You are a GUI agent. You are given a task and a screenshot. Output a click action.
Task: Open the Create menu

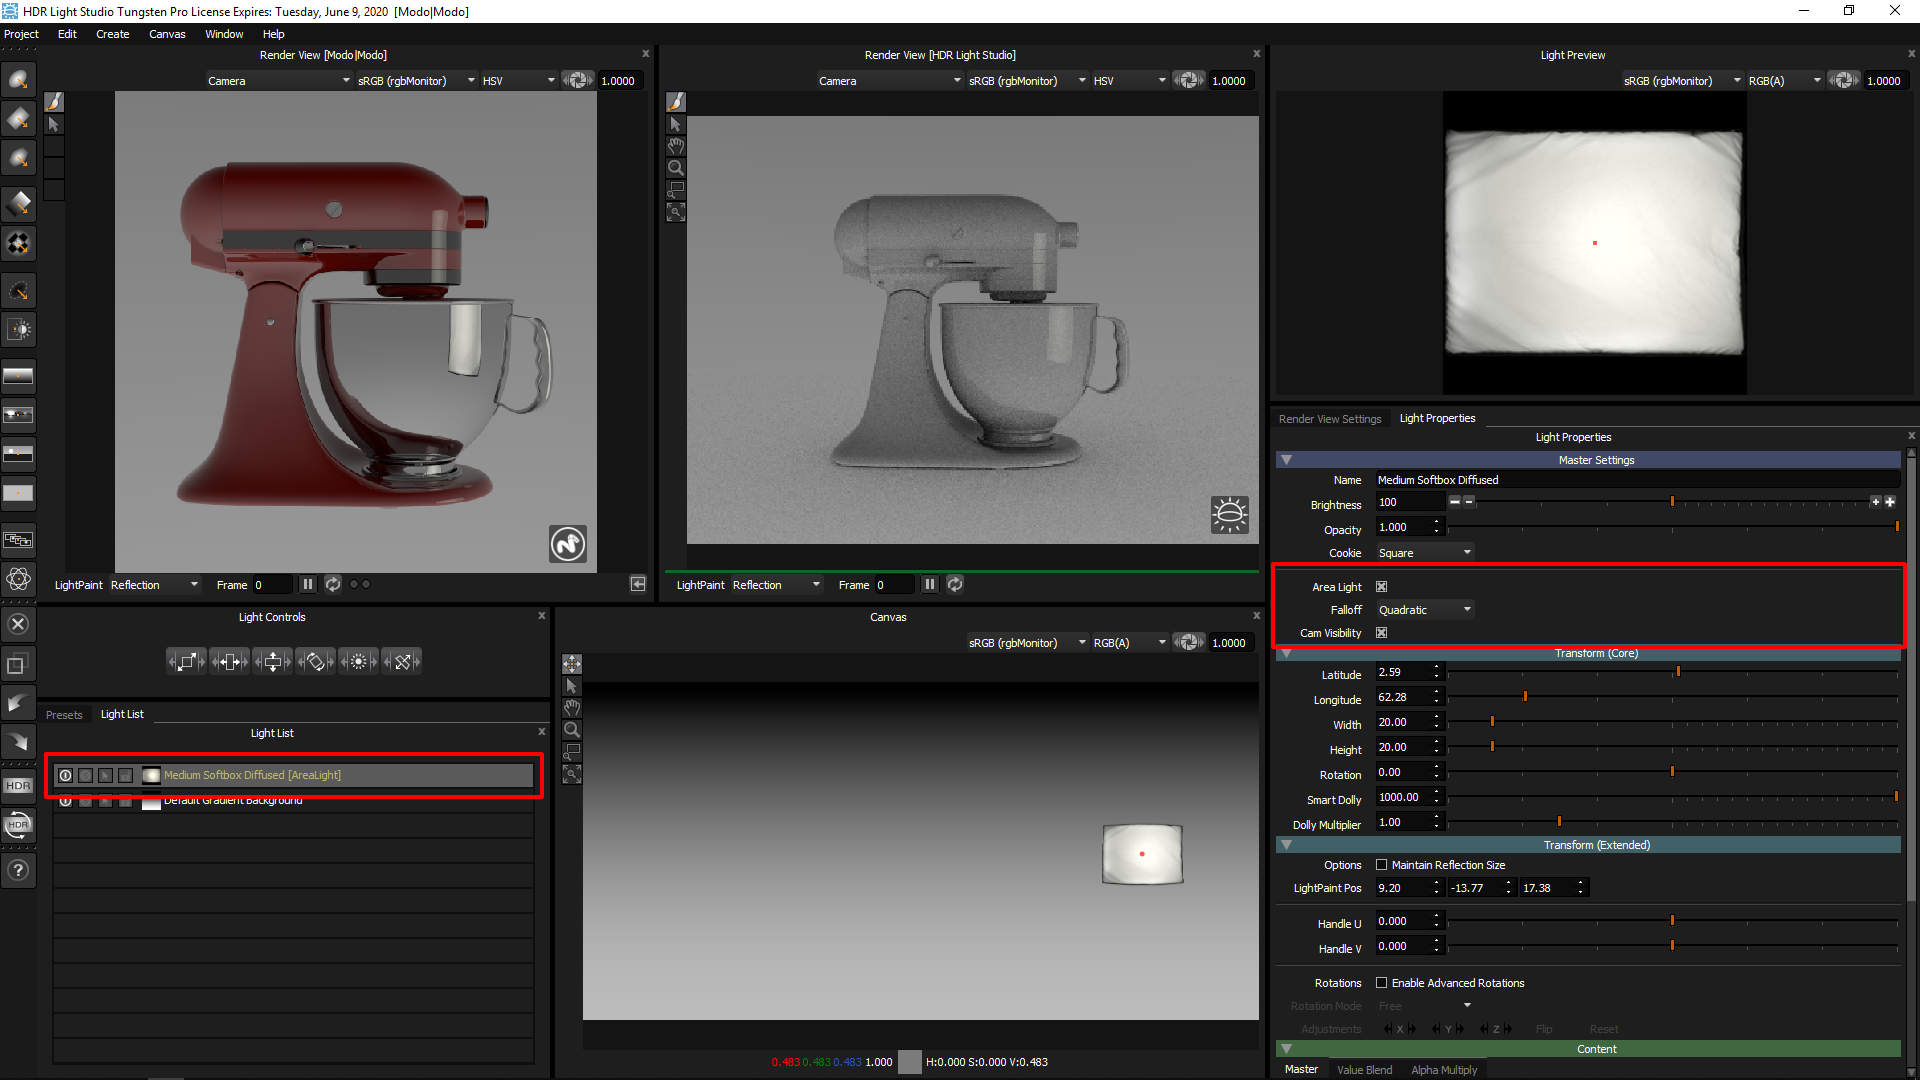113,34
